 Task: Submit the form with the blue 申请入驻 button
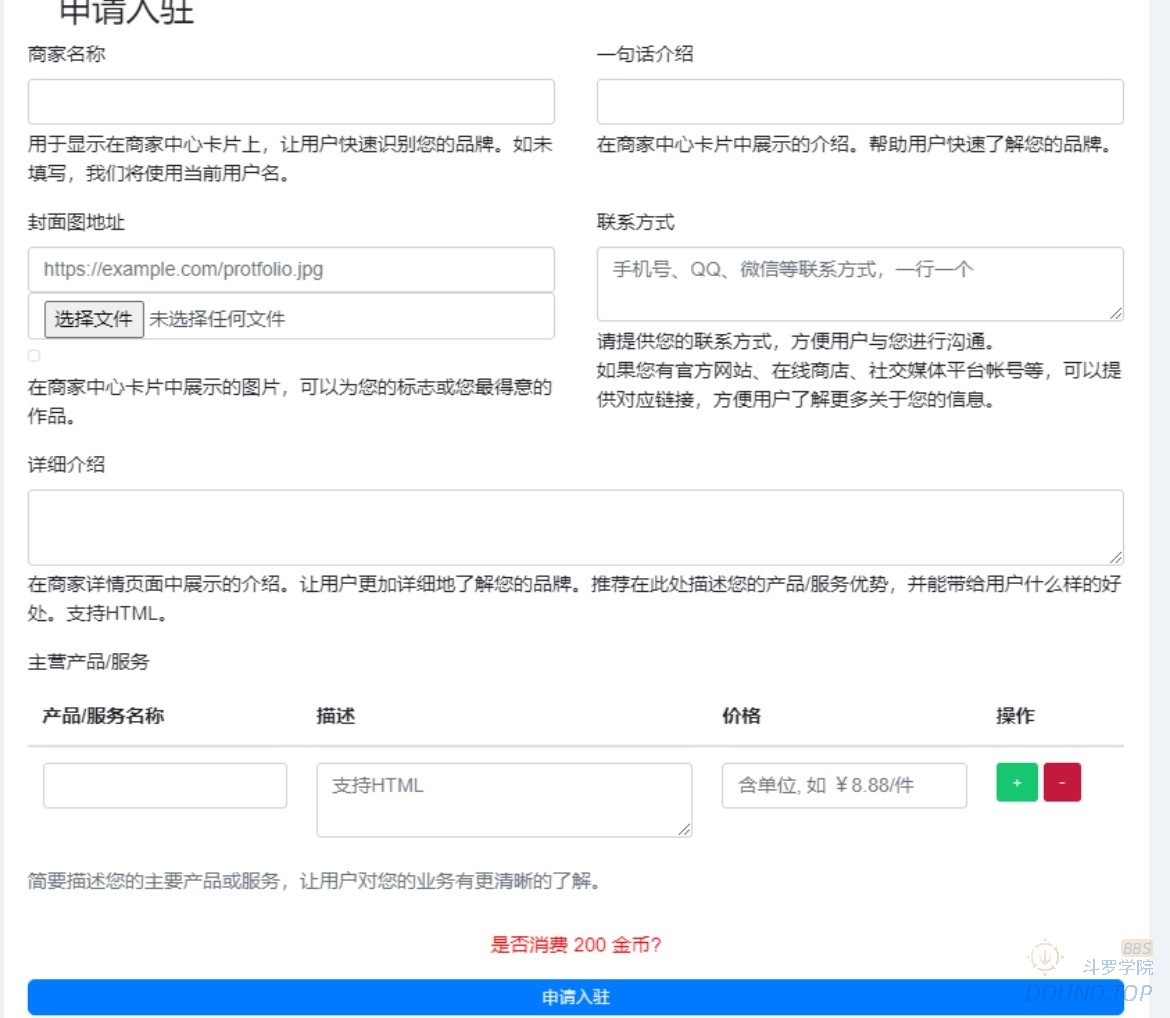[575, 997]
